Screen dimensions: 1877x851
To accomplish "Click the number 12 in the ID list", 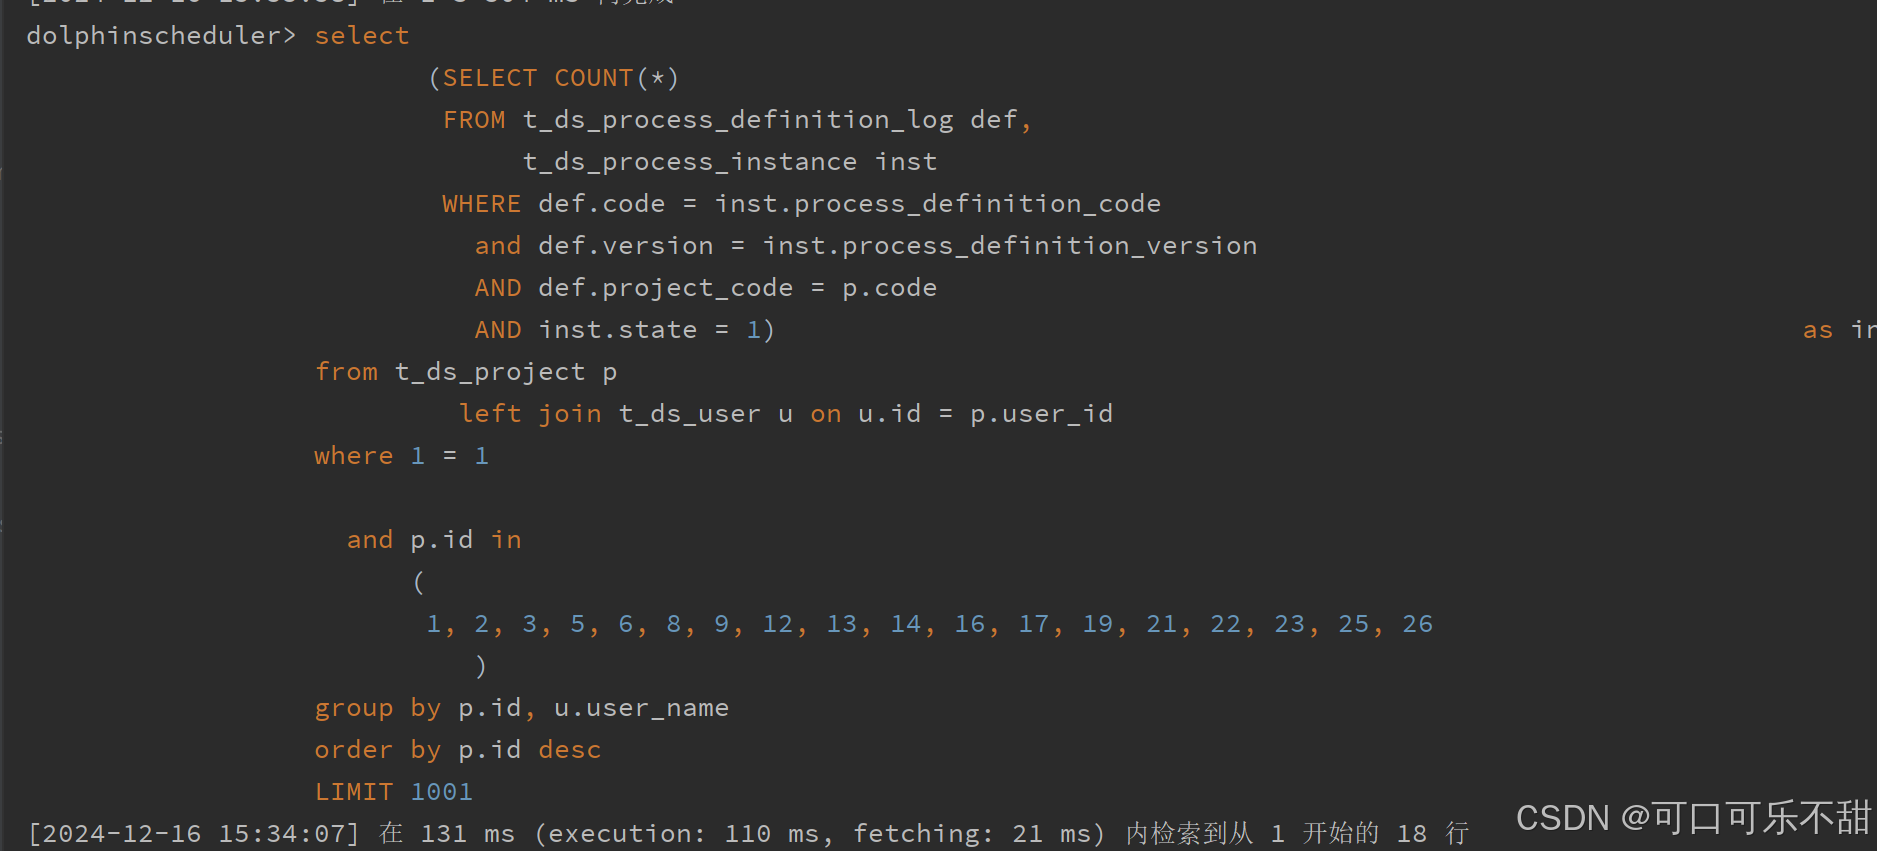I will pos(777,624).
